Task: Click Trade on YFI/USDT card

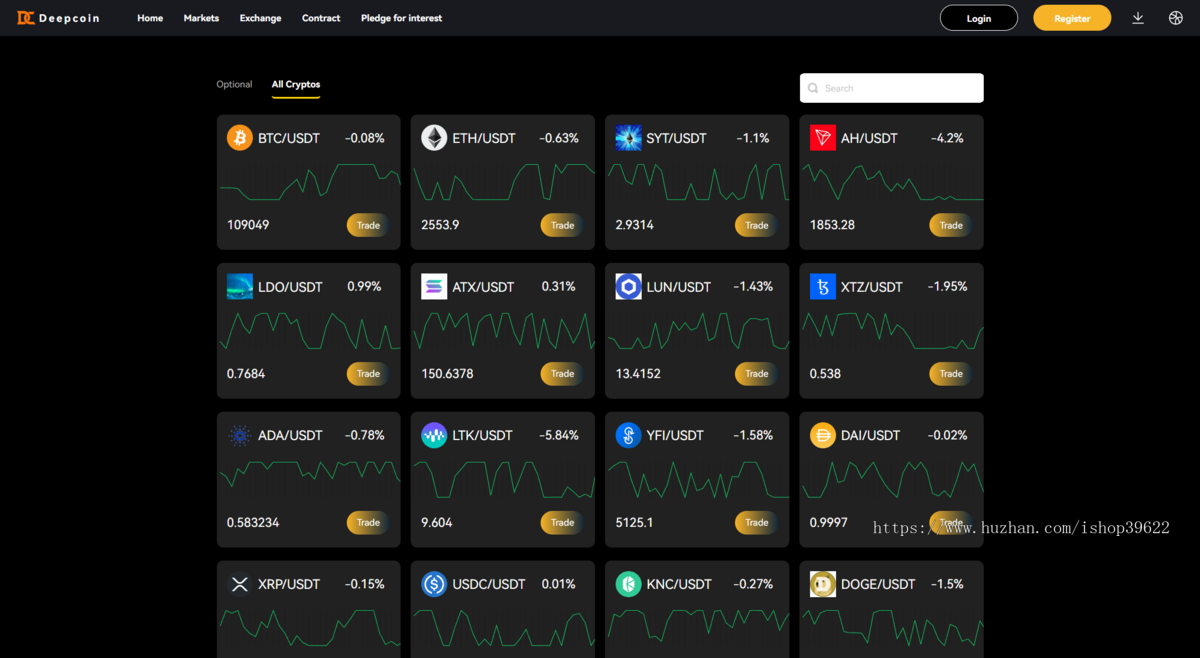Action: click(x=756, y=522)
